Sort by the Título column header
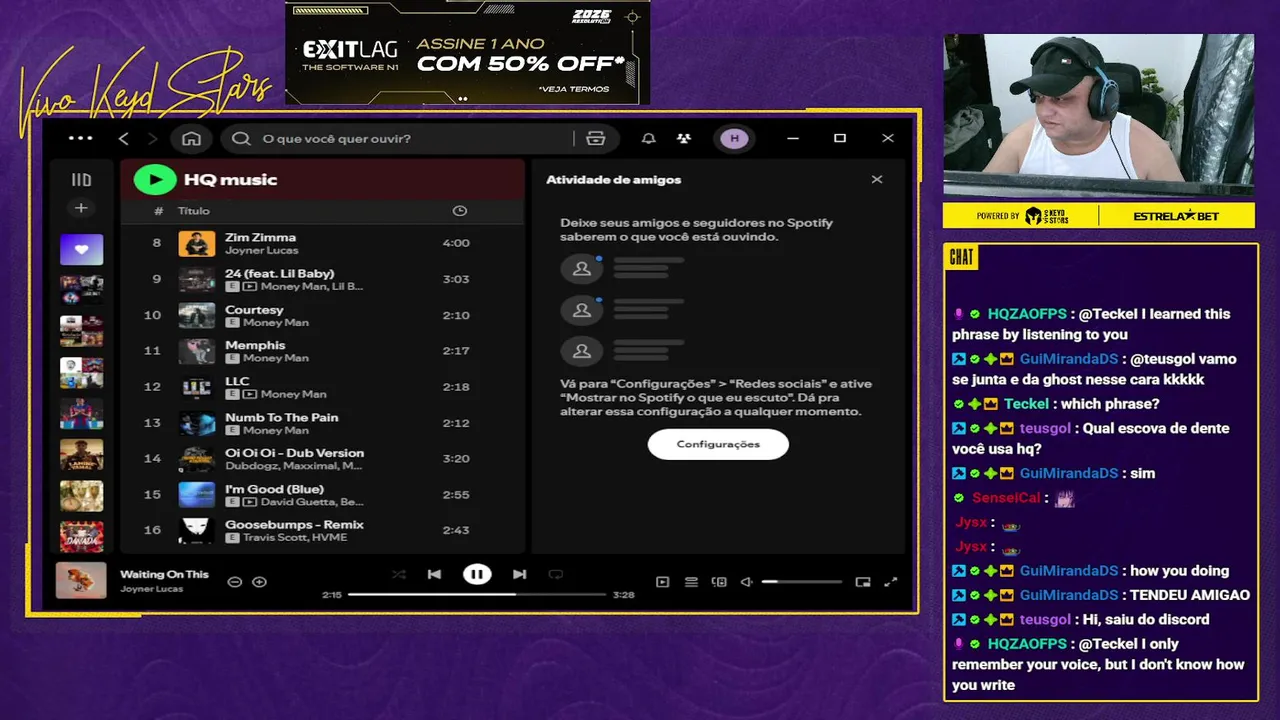Screen dimensions: 1280x720 tap(194, 211)
